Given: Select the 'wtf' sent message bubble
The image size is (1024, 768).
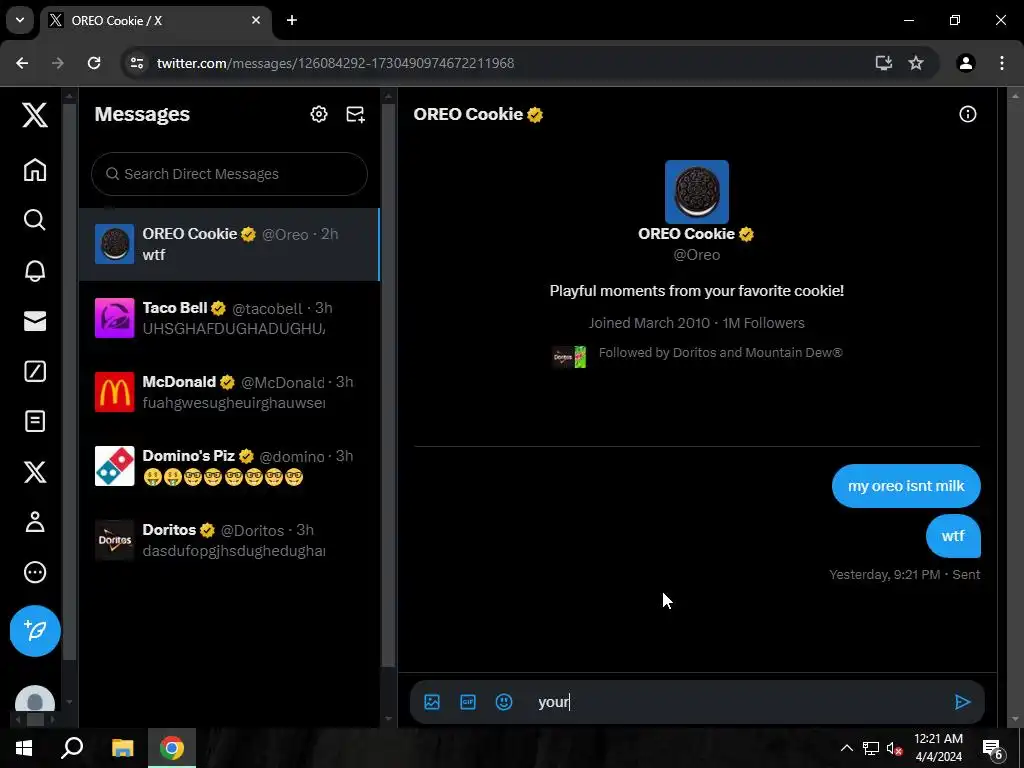Looking at the screenshot, I should pyautogui.click(x=953, y=536).
